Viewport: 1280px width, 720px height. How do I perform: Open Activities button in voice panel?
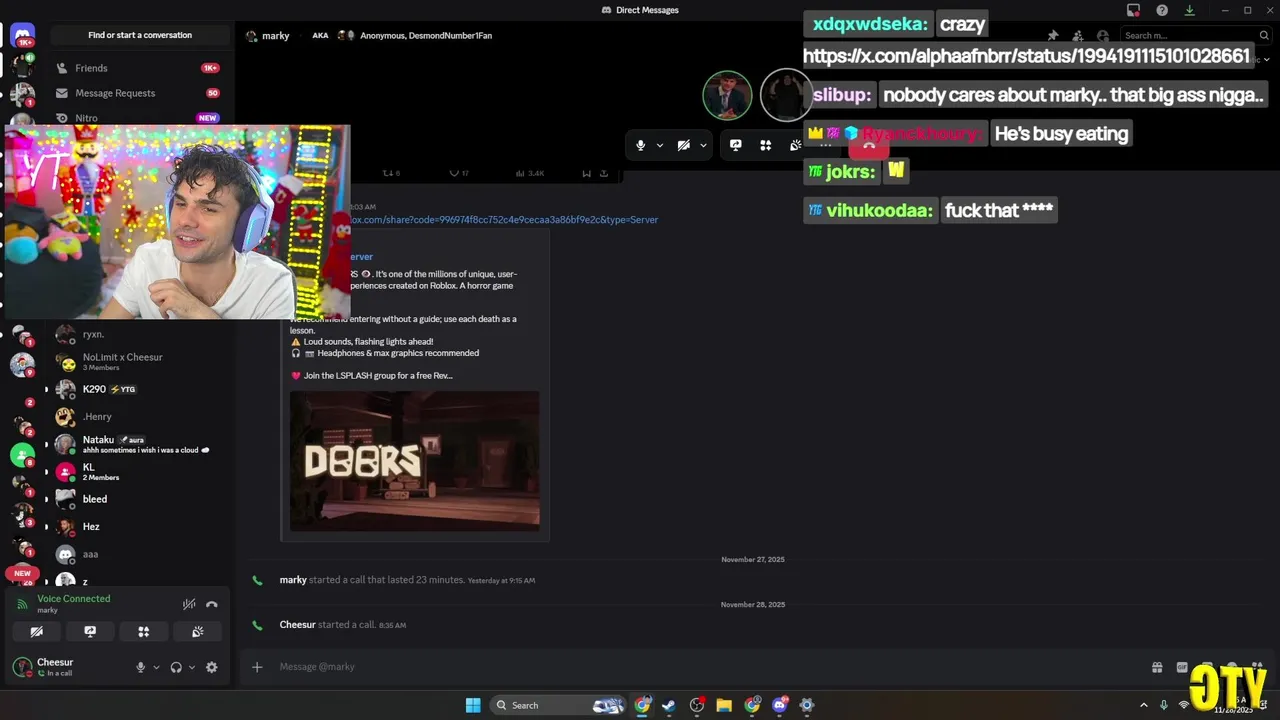[x=144, y=632]
